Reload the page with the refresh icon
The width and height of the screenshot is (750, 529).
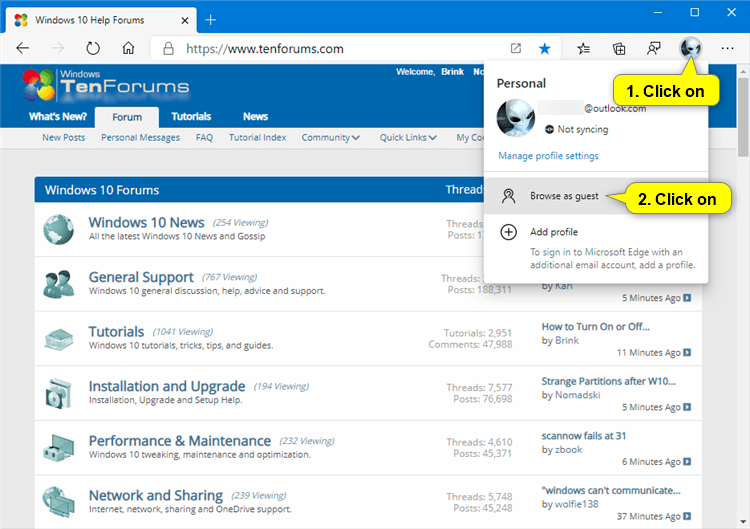point(93,48)
